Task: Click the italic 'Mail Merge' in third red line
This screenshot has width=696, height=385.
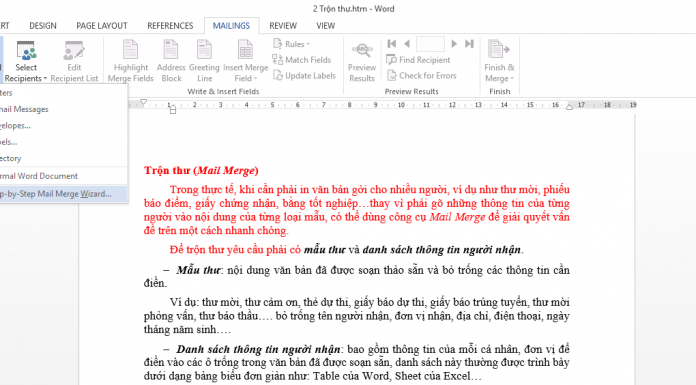Action: coord(457,217)
